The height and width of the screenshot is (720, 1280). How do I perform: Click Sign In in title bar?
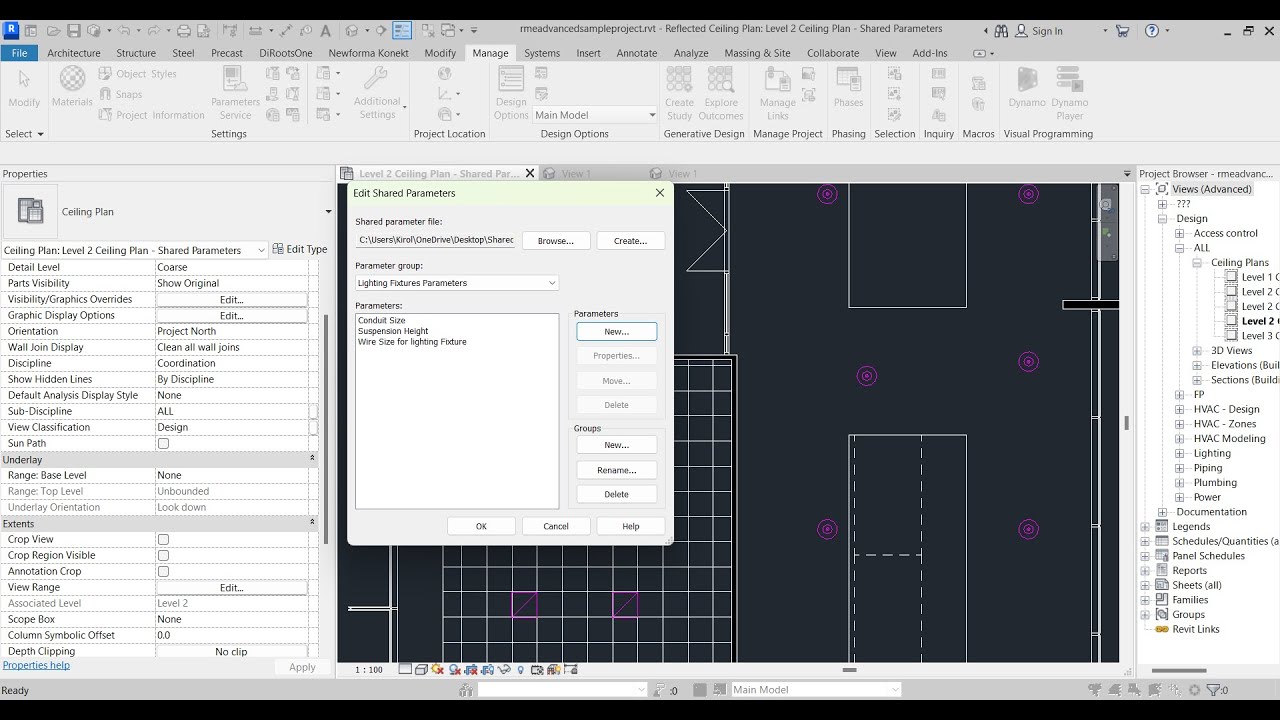click(1047, 31)
